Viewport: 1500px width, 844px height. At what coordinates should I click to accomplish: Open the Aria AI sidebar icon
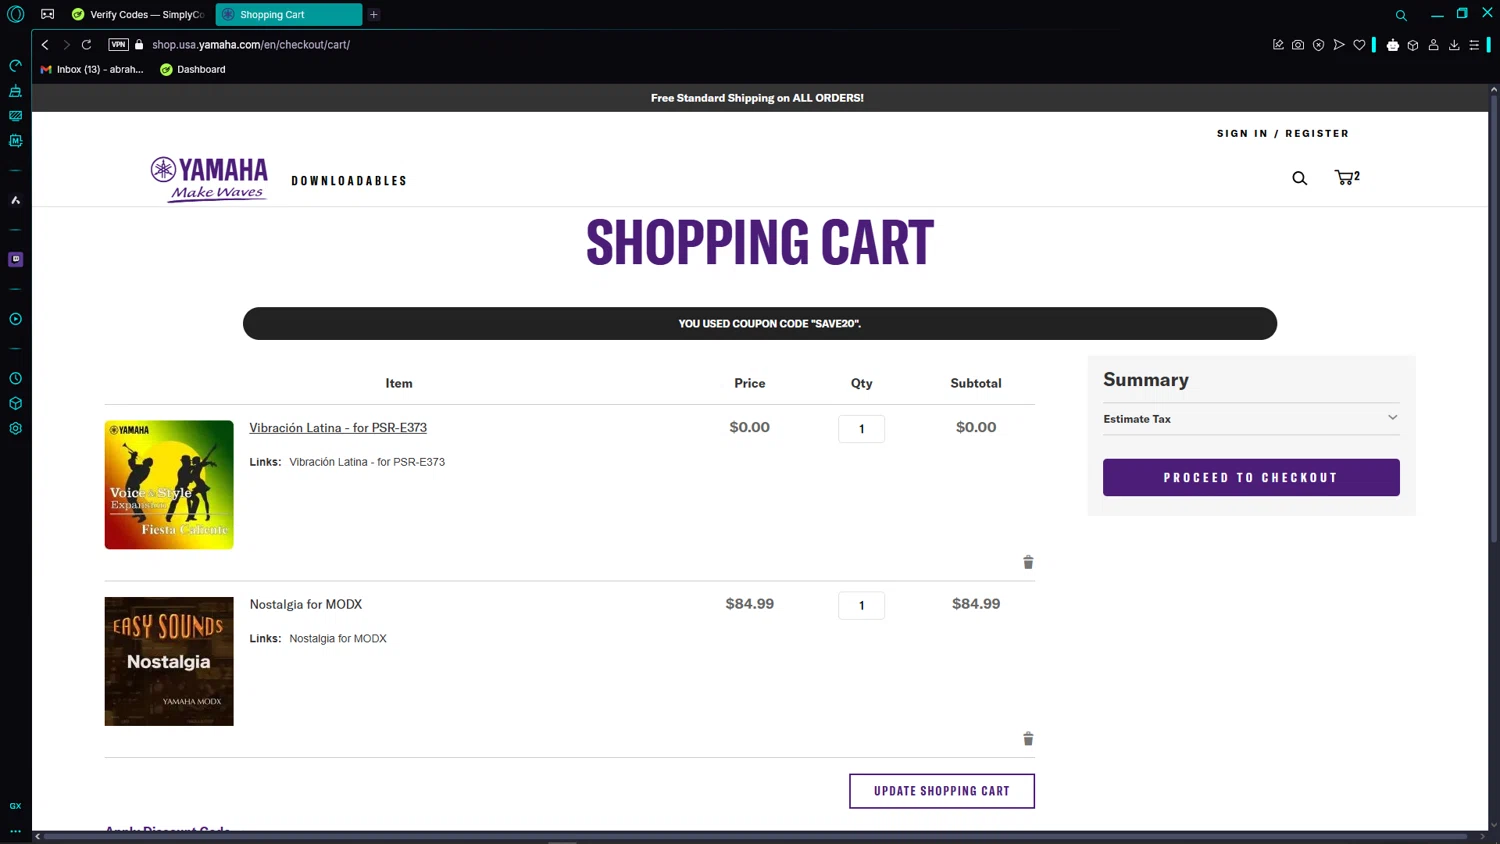coord(15,200)
